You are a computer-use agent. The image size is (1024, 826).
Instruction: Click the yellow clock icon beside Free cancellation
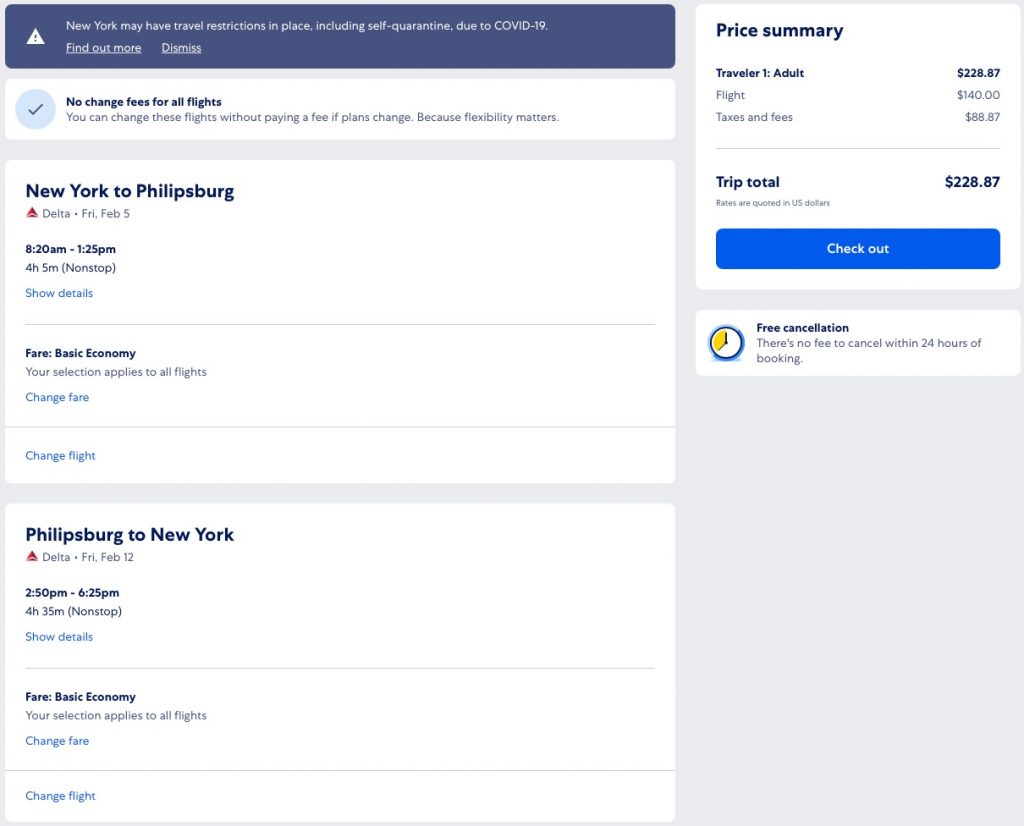tap(726, 343)
